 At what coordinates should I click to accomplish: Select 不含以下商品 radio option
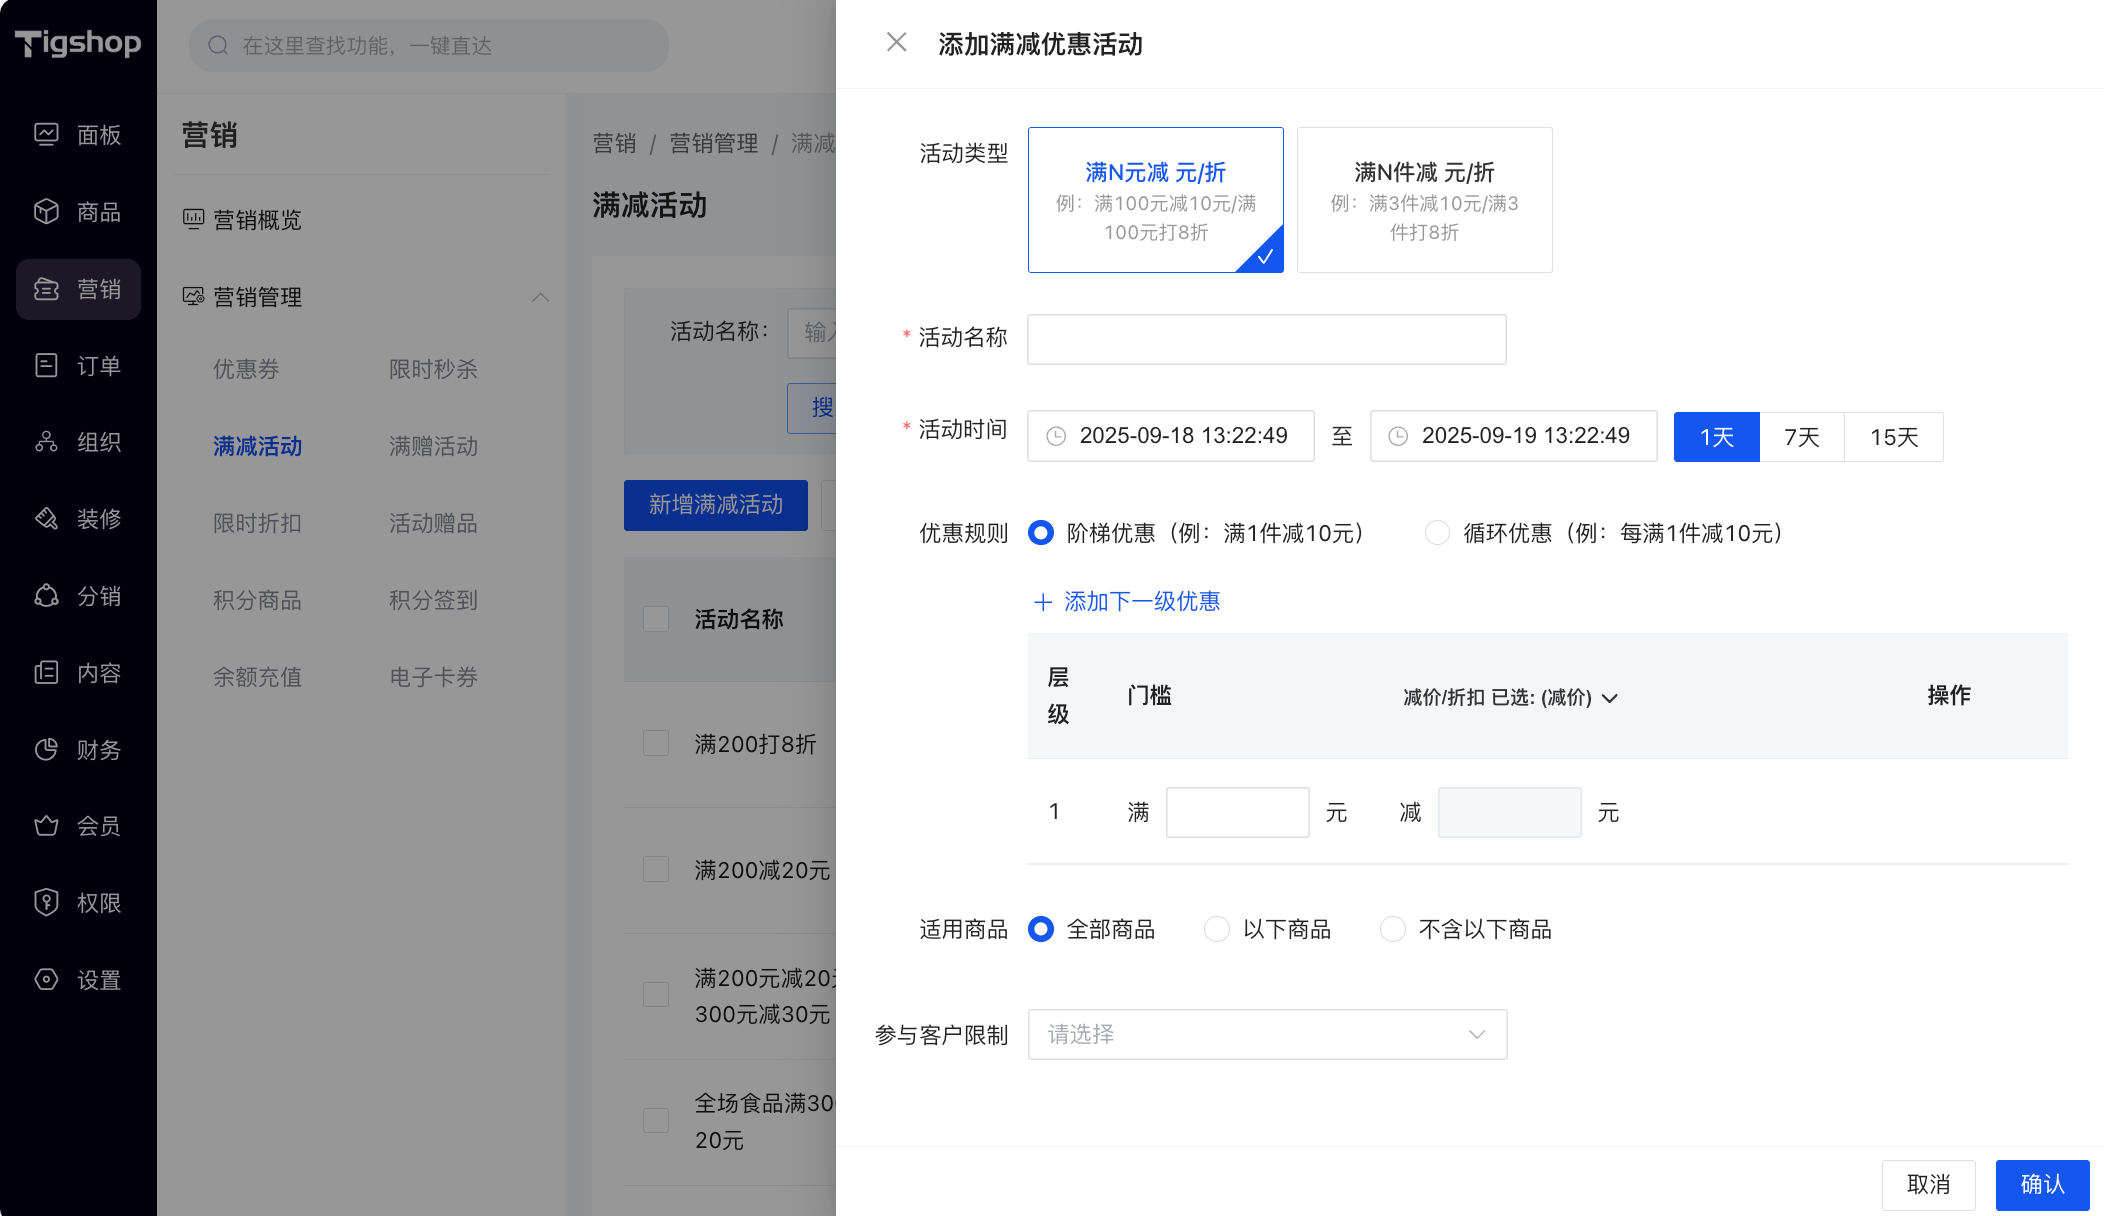tap(1393, 929)
